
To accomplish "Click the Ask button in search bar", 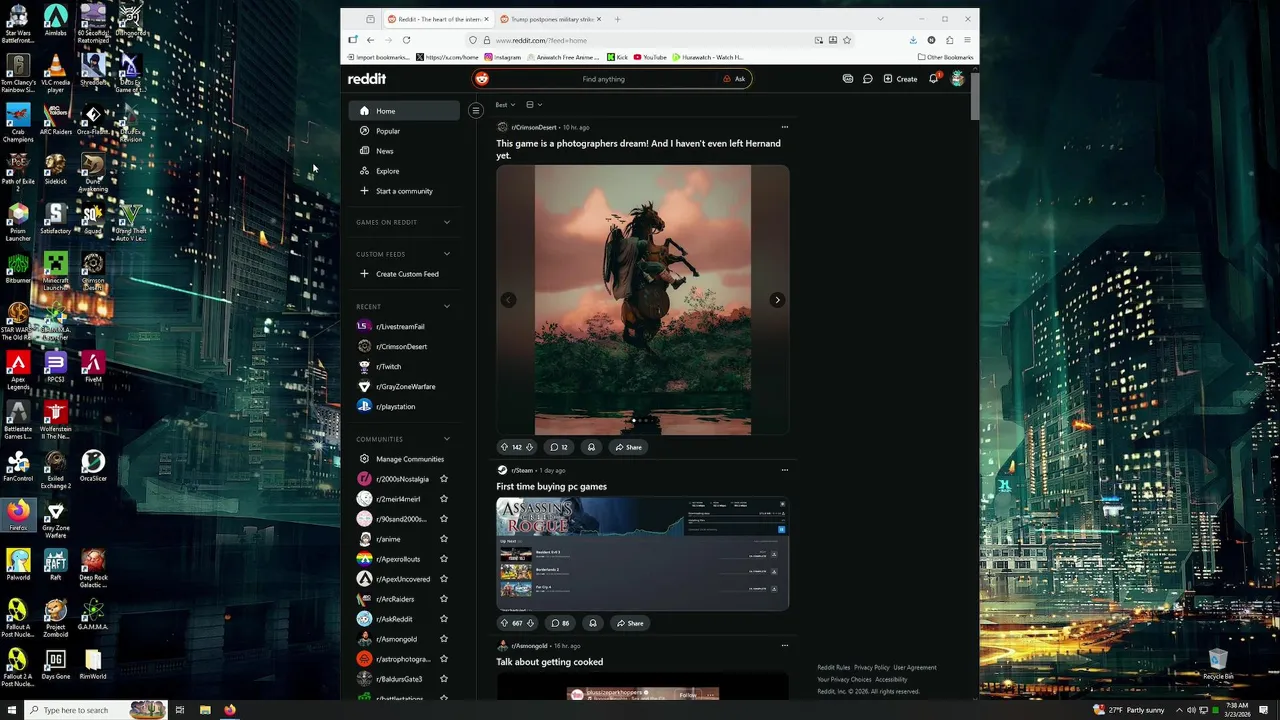I will click(x=734, y=79).
